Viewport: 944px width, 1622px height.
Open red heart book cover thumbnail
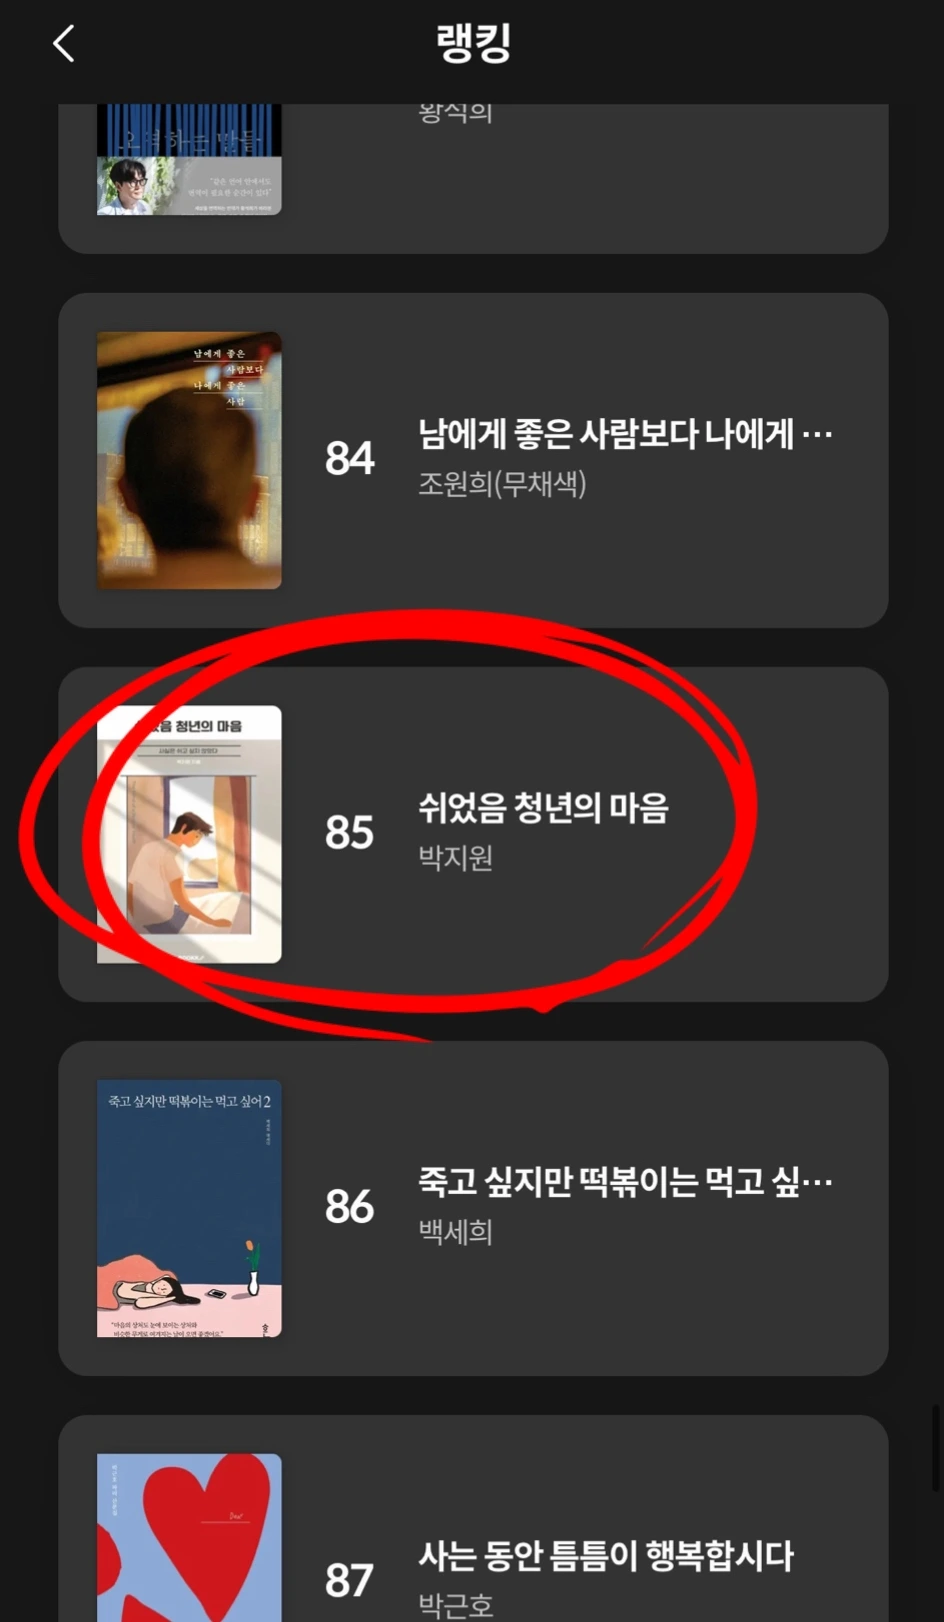189,1537
